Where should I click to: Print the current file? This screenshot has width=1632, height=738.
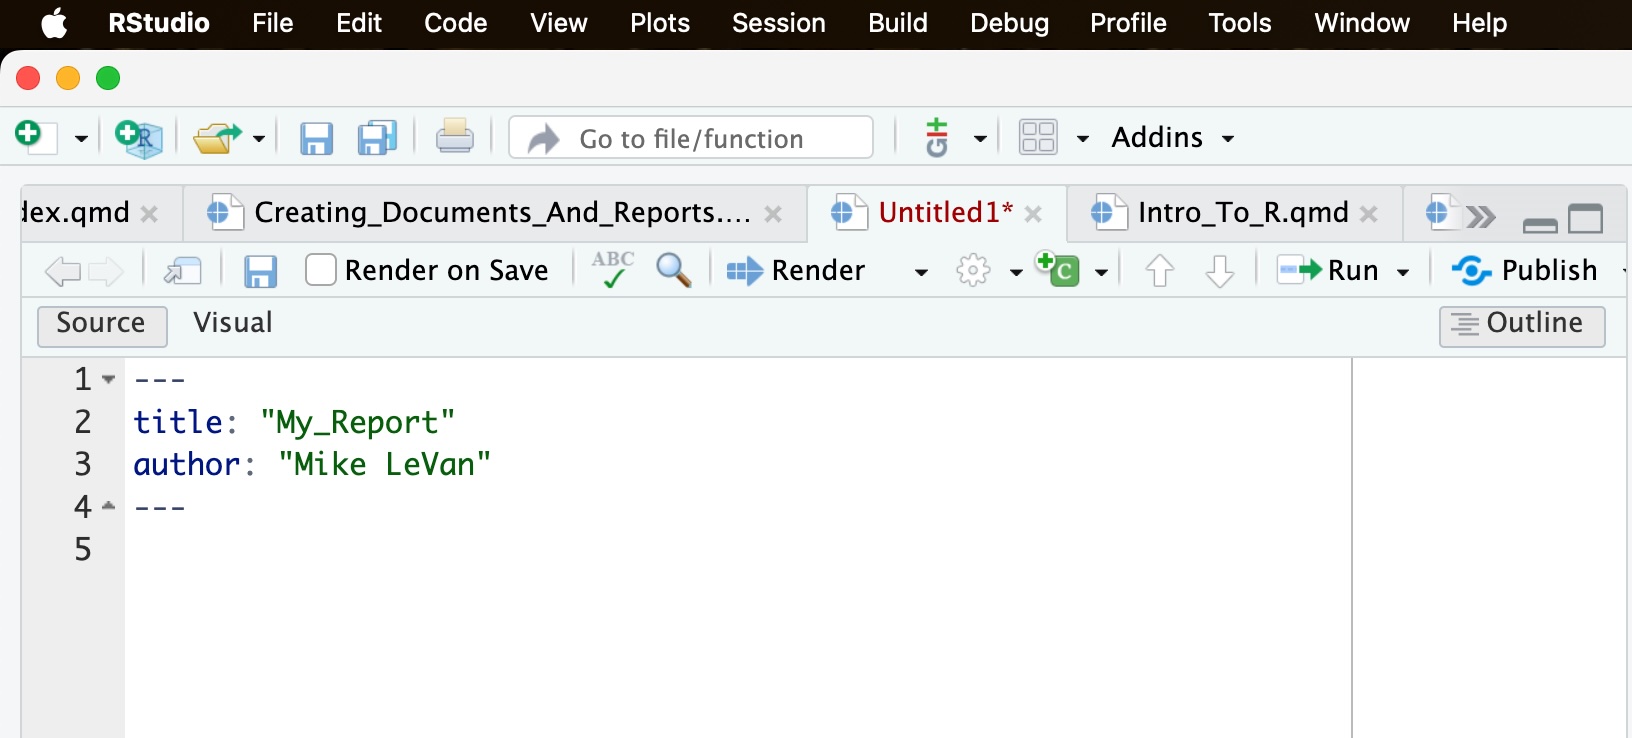click(454, 137)
